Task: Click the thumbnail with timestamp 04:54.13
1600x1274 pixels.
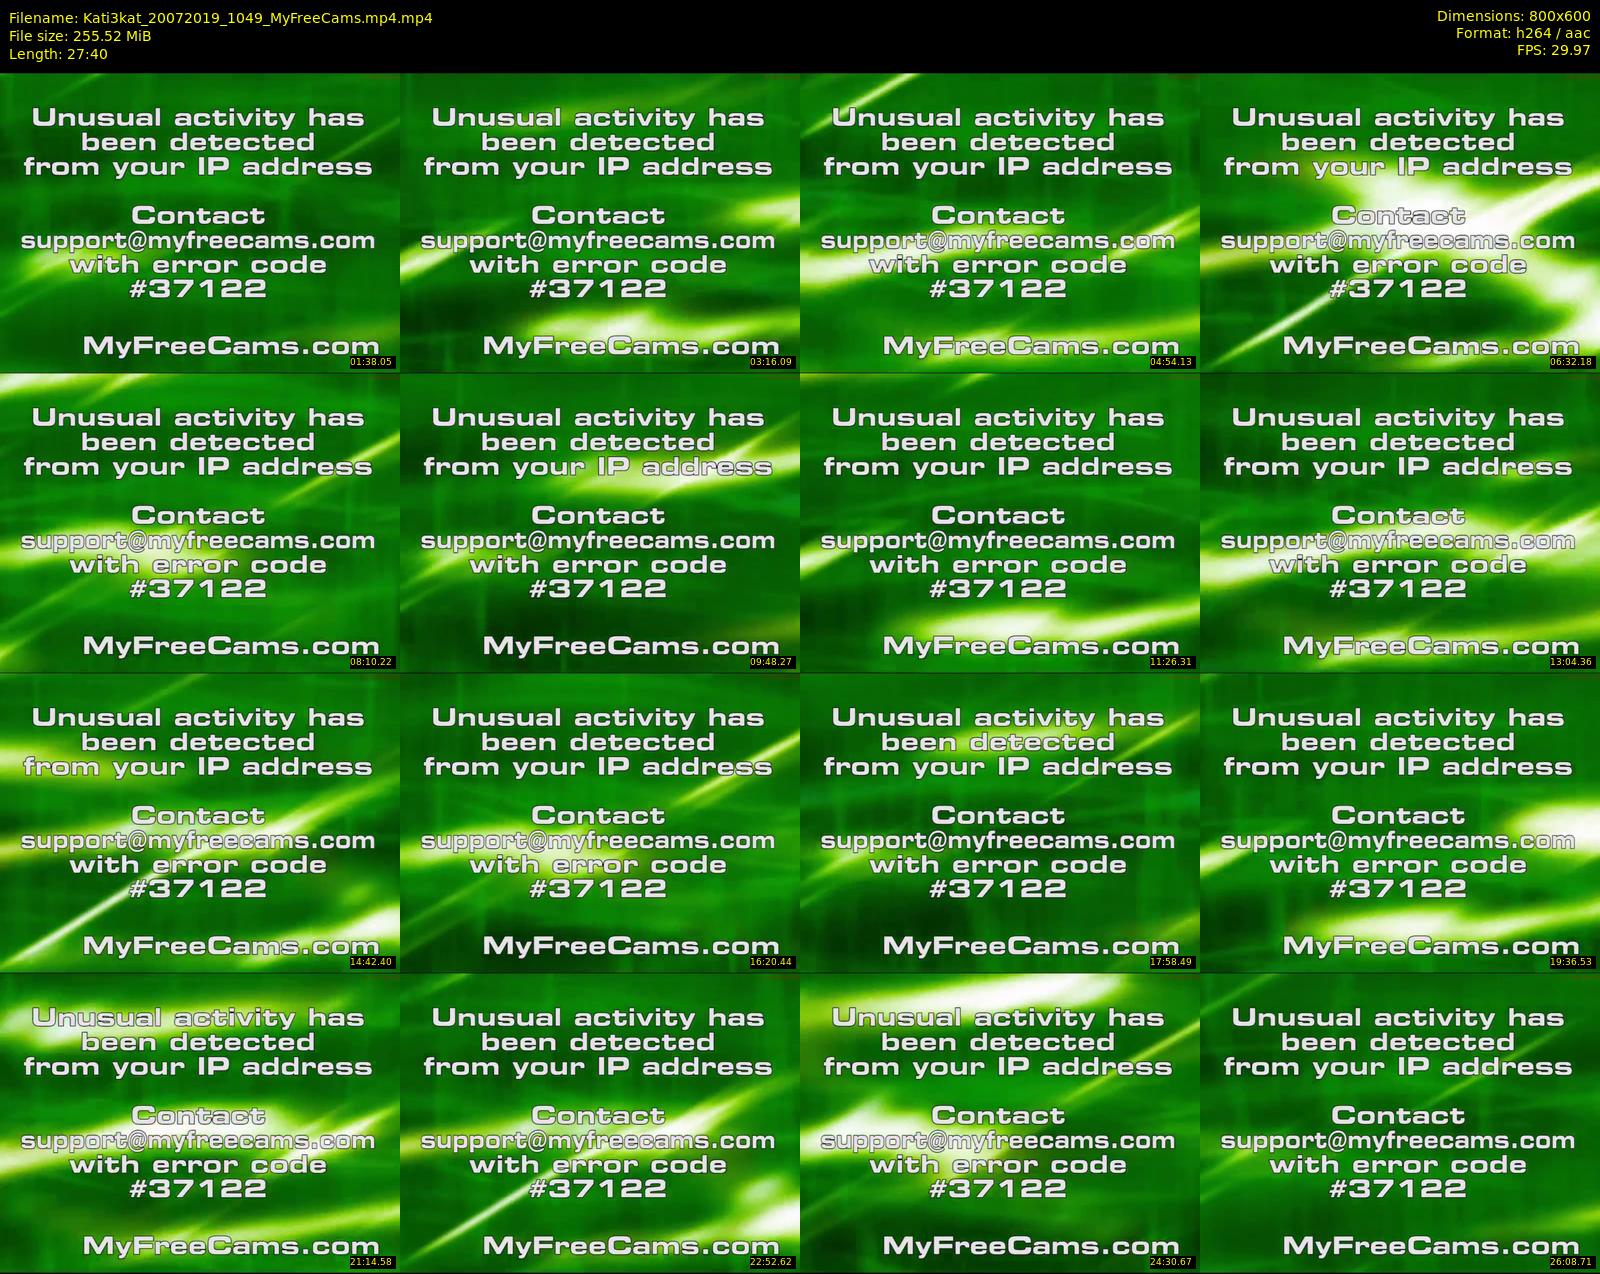Action: pos(999,222)
